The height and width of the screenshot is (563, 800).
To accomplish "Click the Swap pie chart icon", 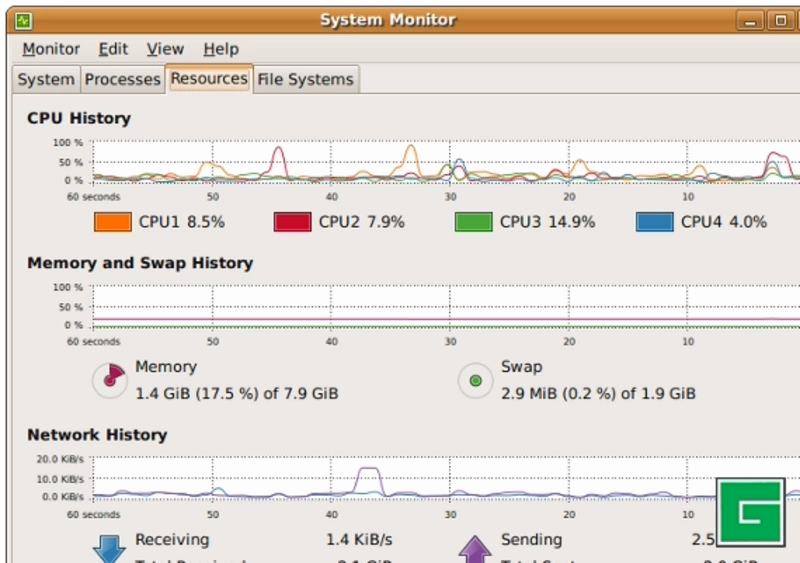I will coord(475,380).
